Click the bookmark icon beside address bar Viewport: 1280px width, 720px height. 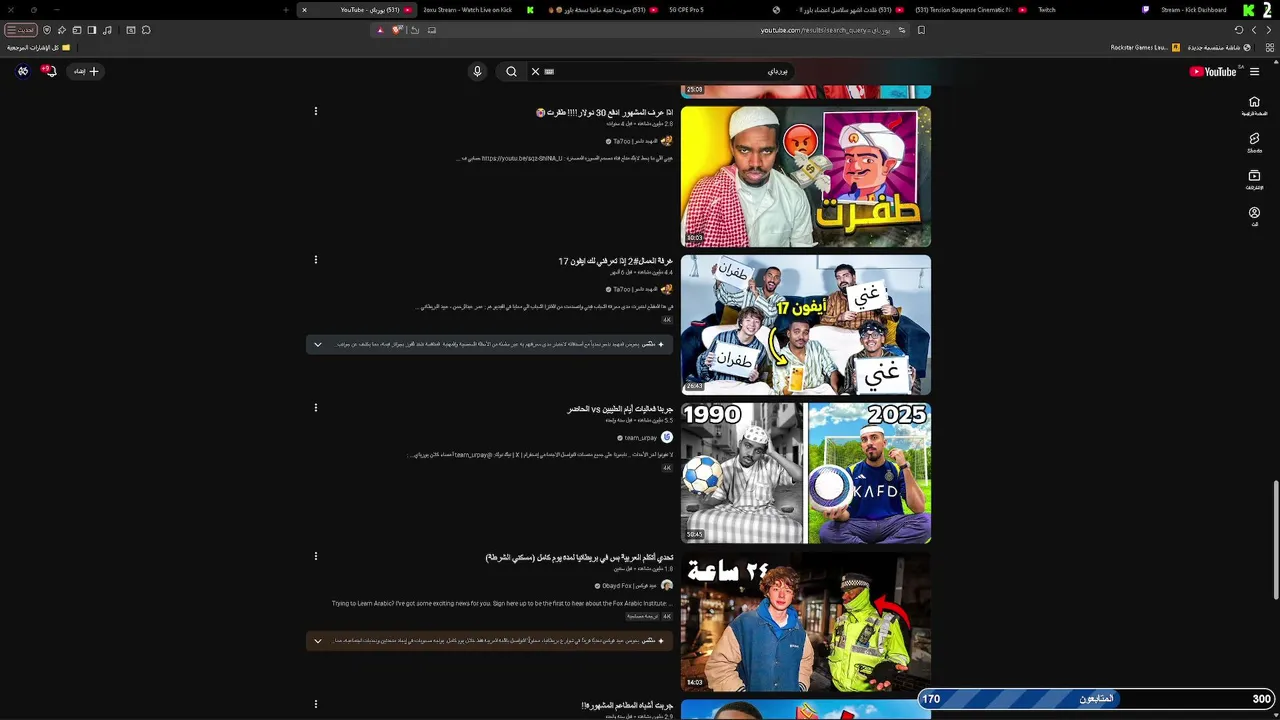pyautogui.click(x=921, y=30)
